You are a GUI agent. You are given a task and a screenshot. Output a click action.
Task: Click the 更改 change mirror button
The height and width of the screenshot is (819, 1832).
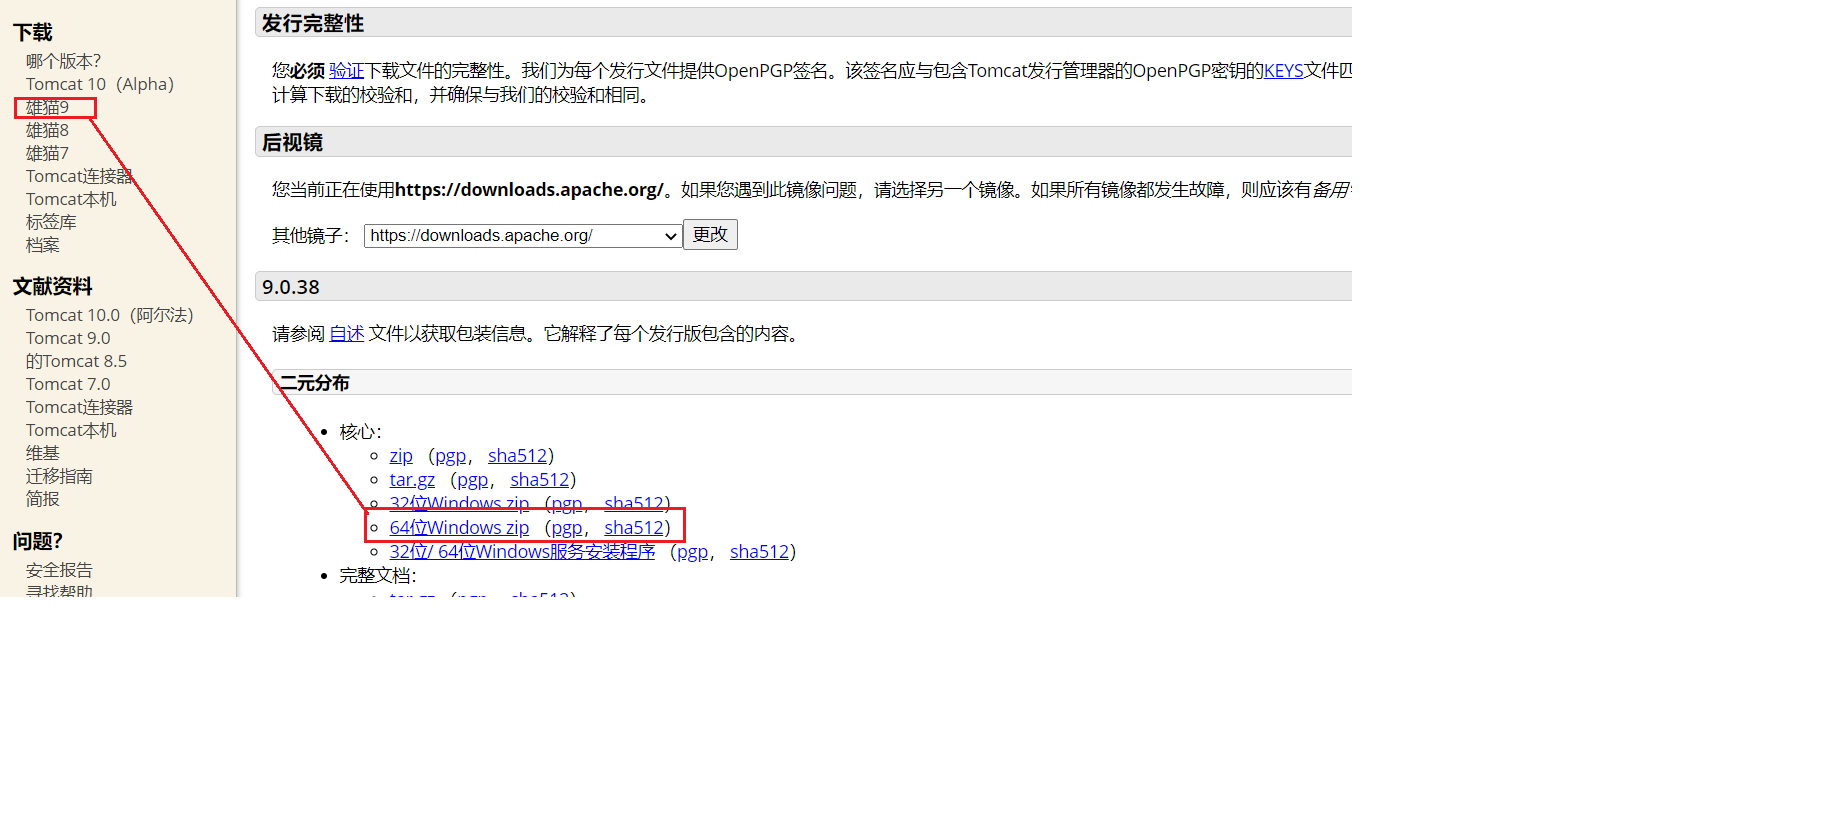pos(710,235)
